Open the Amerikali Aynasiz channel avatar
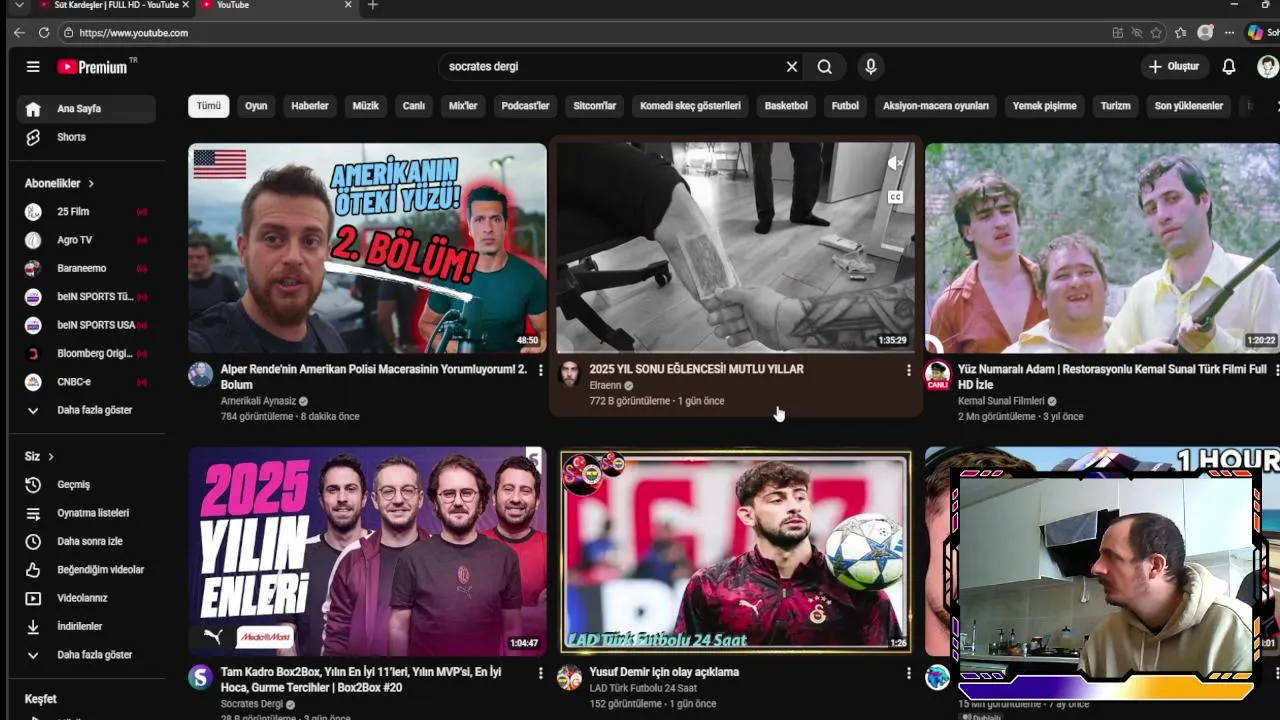Screen dimensions: 1280x720 point(201,375)
